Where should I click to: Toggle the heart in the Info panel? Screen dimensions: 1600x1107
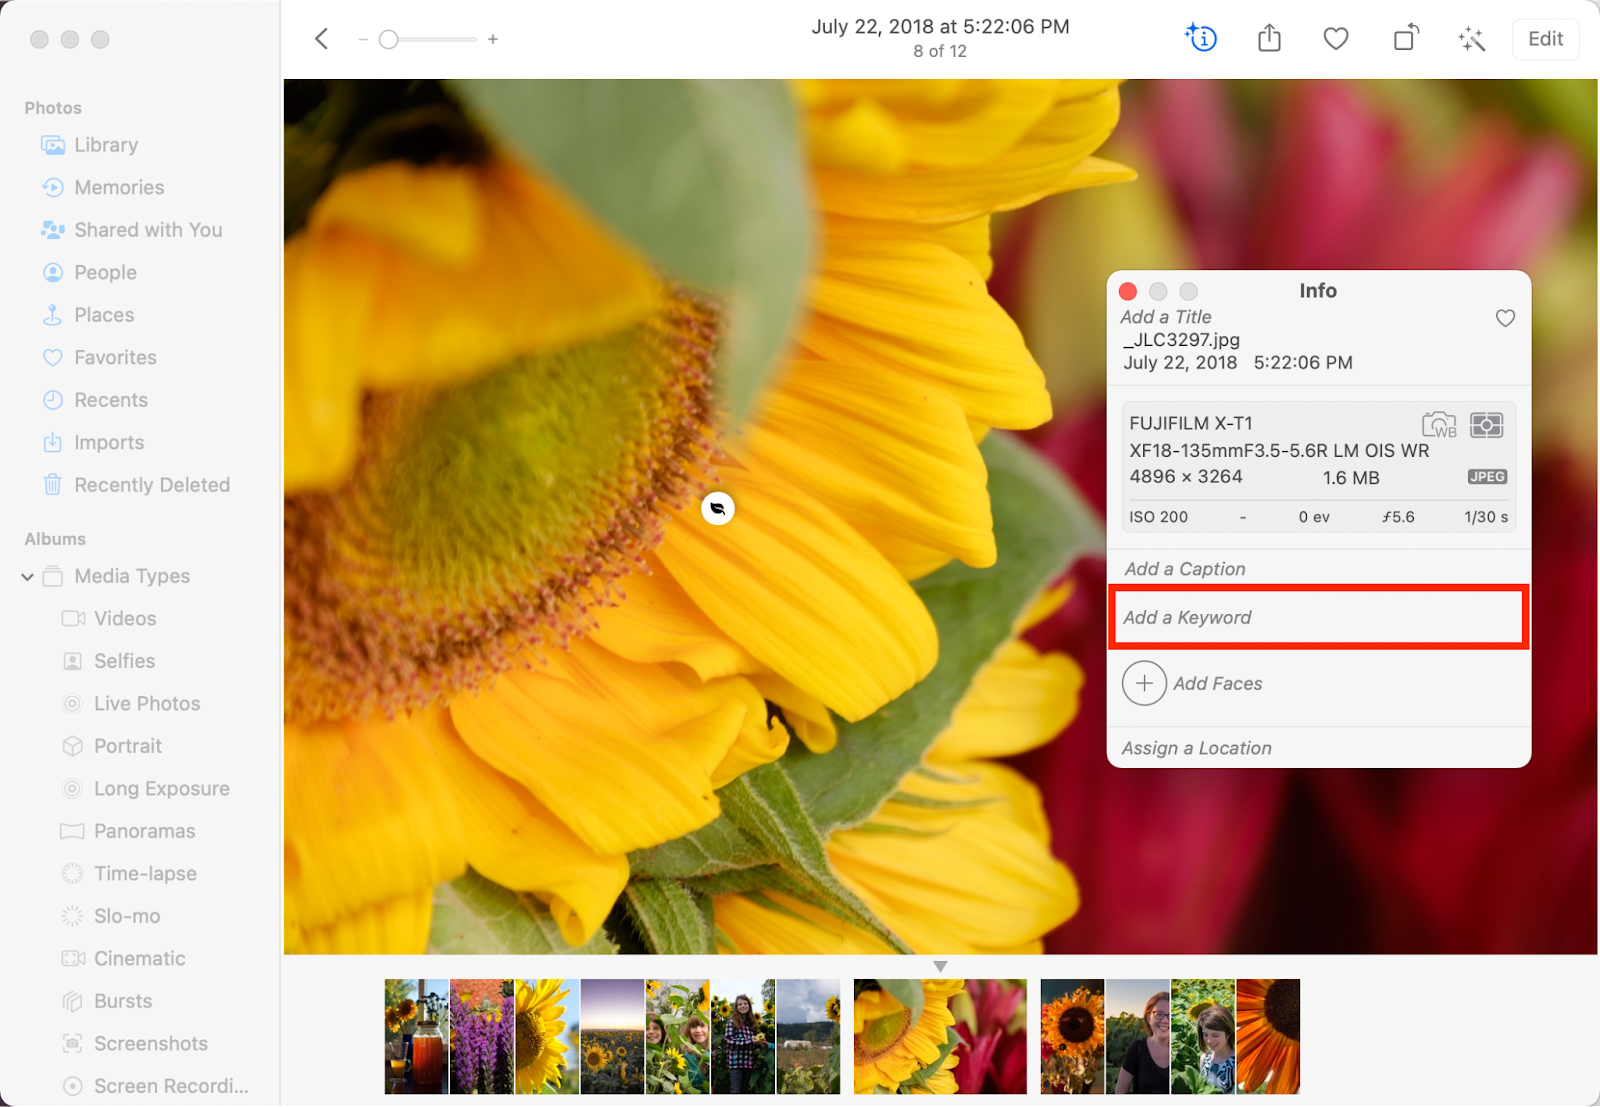pyautogui.click(x=1505, y=318)
